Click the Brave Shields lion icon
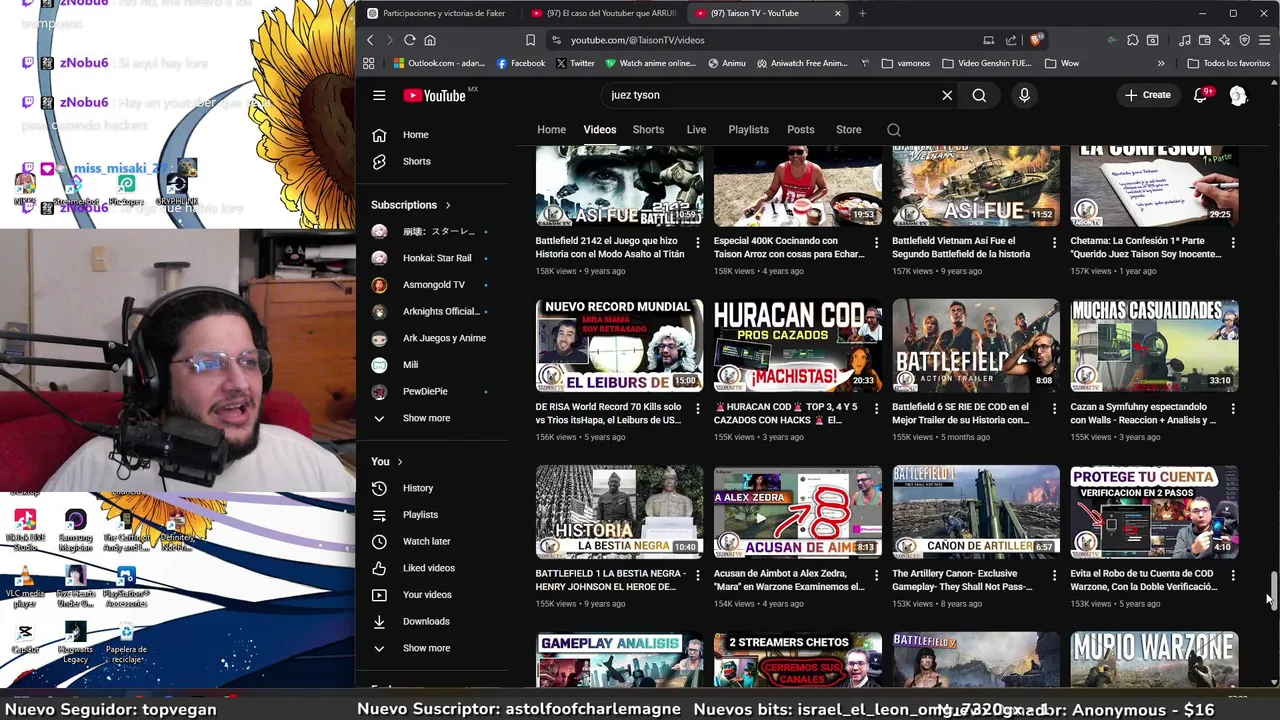Screen dimensions: 1280x720 (1035, 40)
